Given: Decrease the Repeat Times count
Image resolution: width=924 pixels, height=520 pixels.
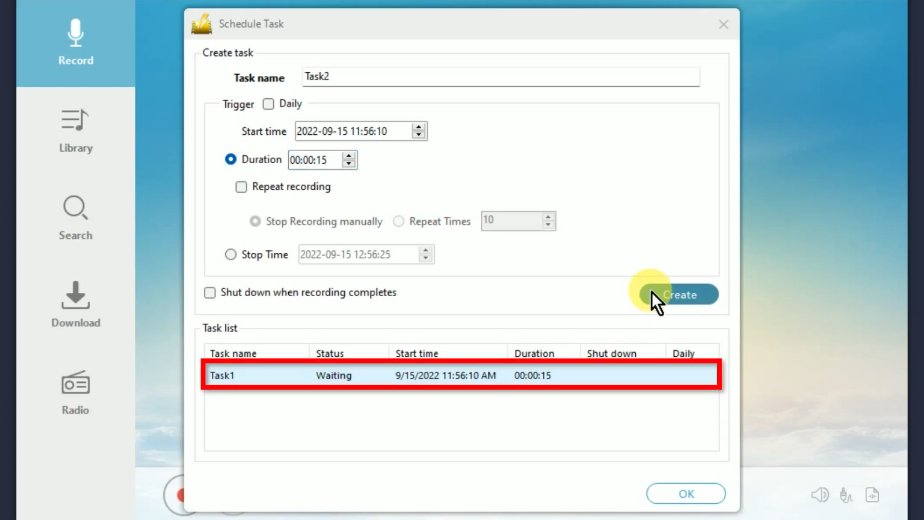Looking at the screenshot, I should [548, 225].
